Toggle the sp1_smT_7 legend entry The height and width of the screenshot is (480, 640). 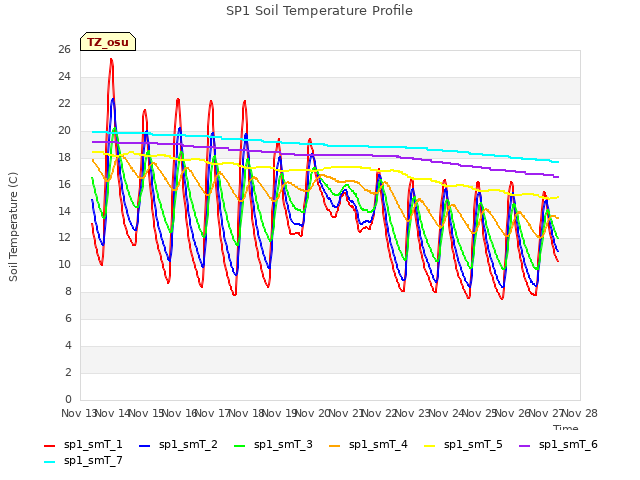point(83,460)
